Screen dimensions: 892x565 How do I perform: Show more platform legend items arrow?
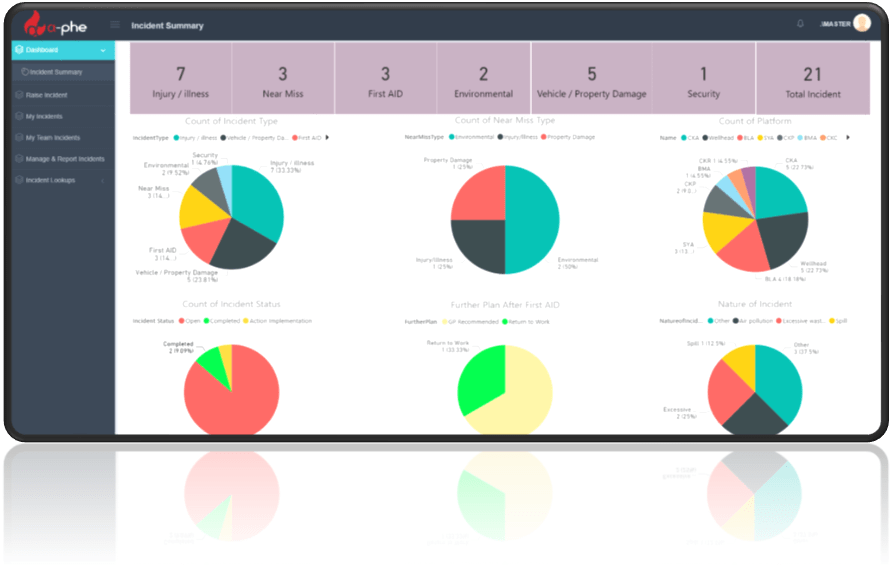tap(848, 138)
